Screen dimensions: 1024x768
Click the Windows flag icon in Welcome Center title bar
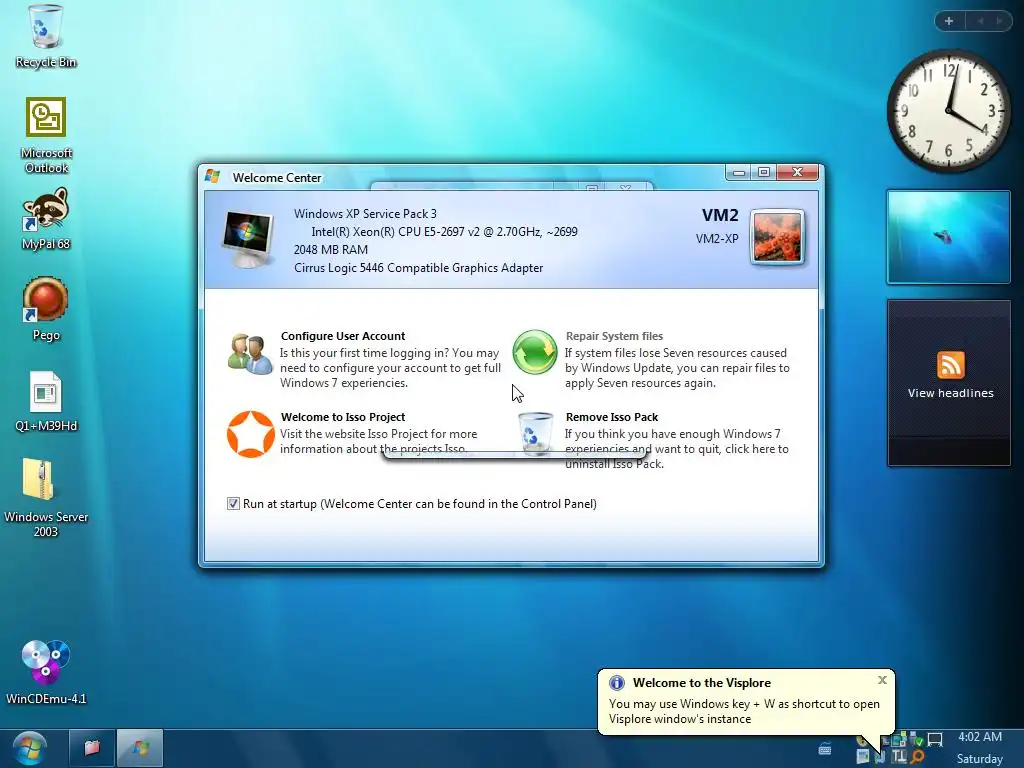pyautogui.click(x=212, y=176)
